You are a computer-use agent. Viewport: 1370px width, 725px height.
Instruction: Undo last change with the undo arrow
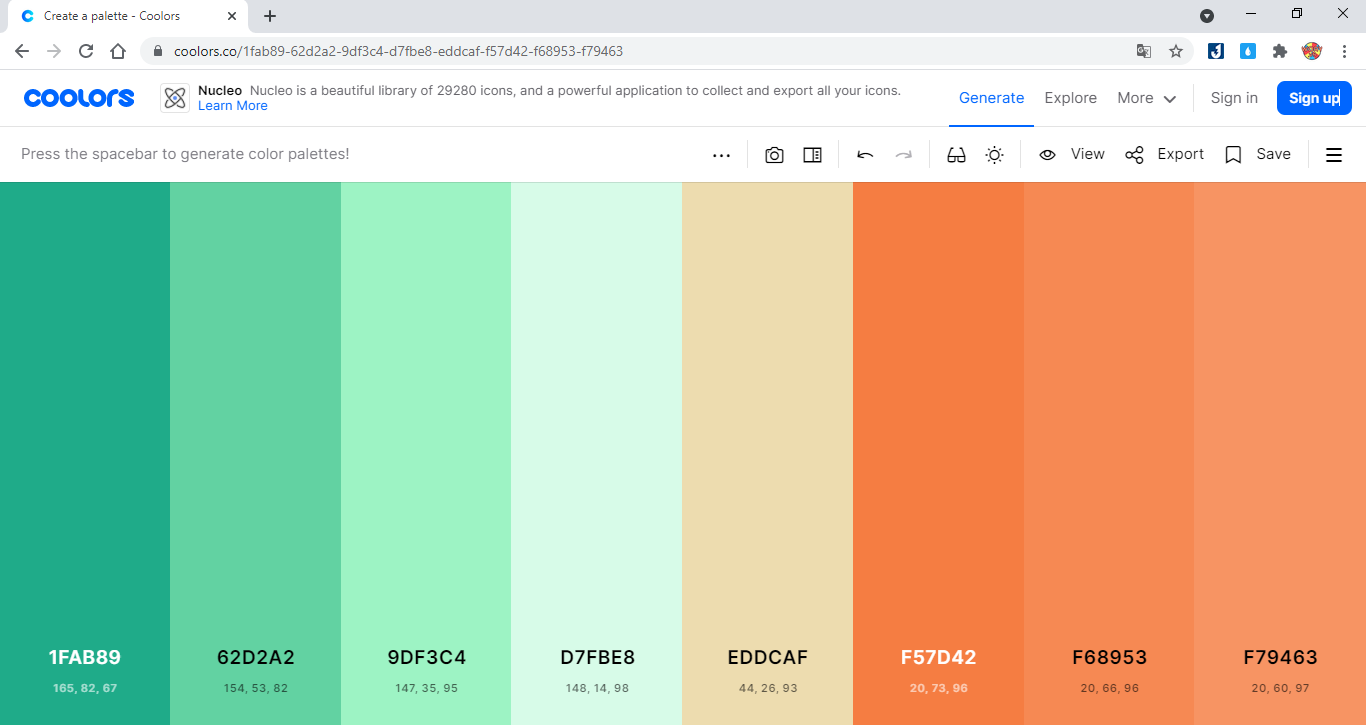(866, 155)
